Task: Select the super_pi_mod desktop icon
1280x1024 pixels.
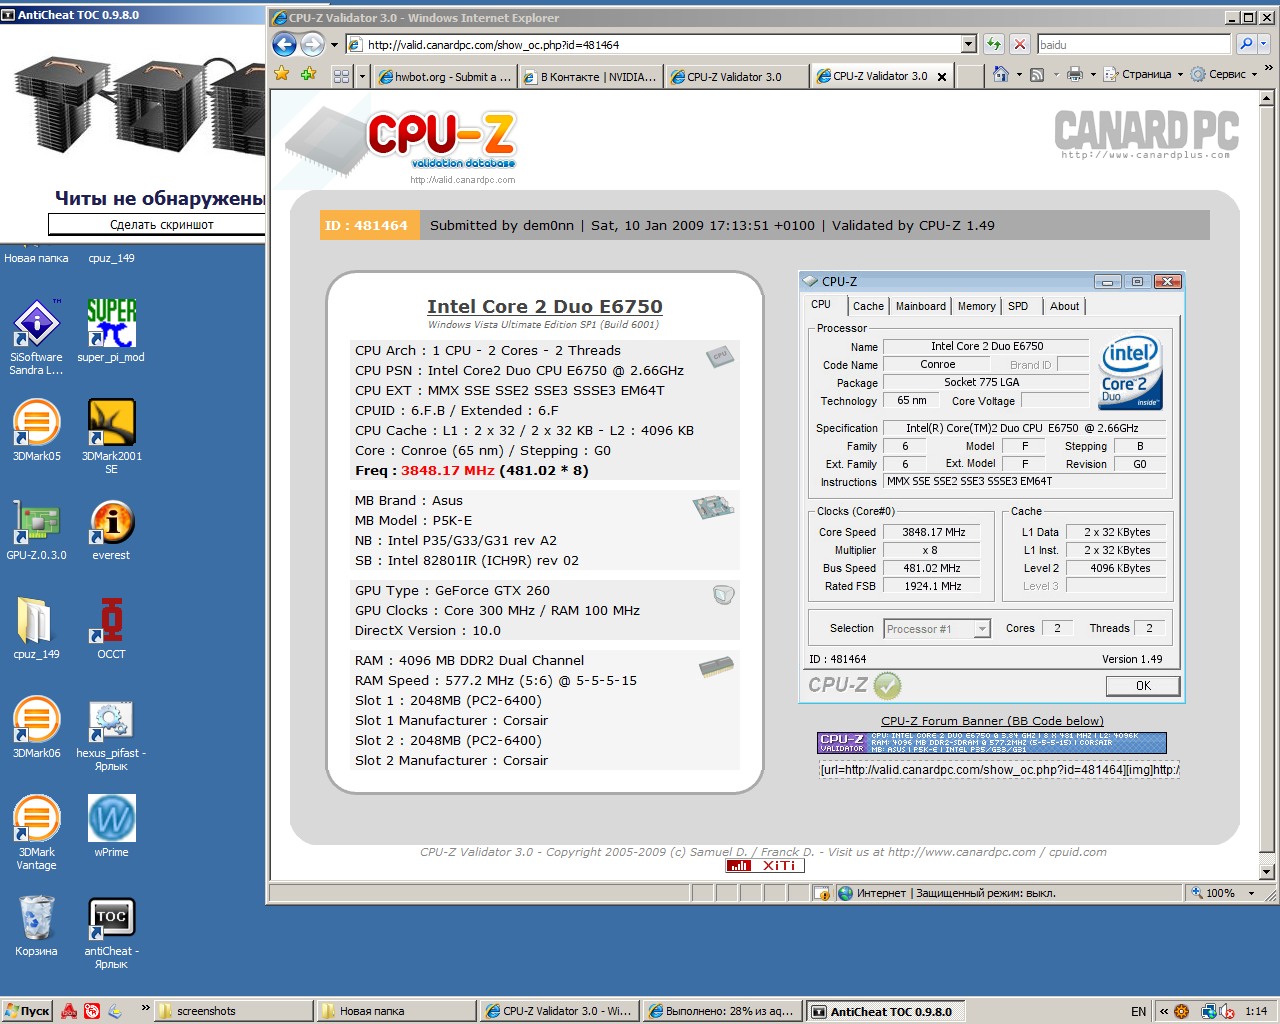Action: (111, 331)
